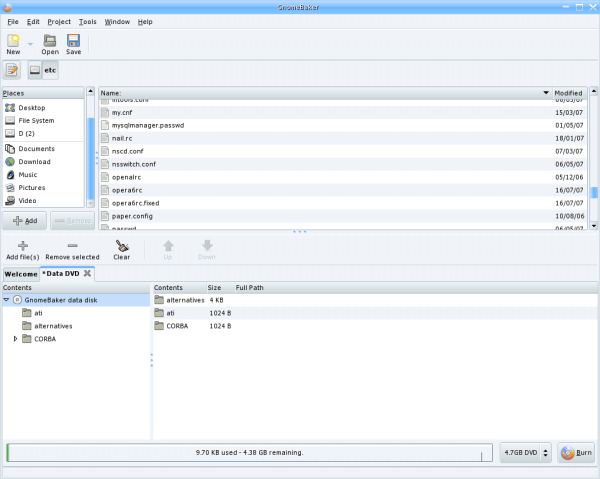The height and width of the screenshot is (479, 600).
Task: Open the Edit menu
Action: [33, 22]
